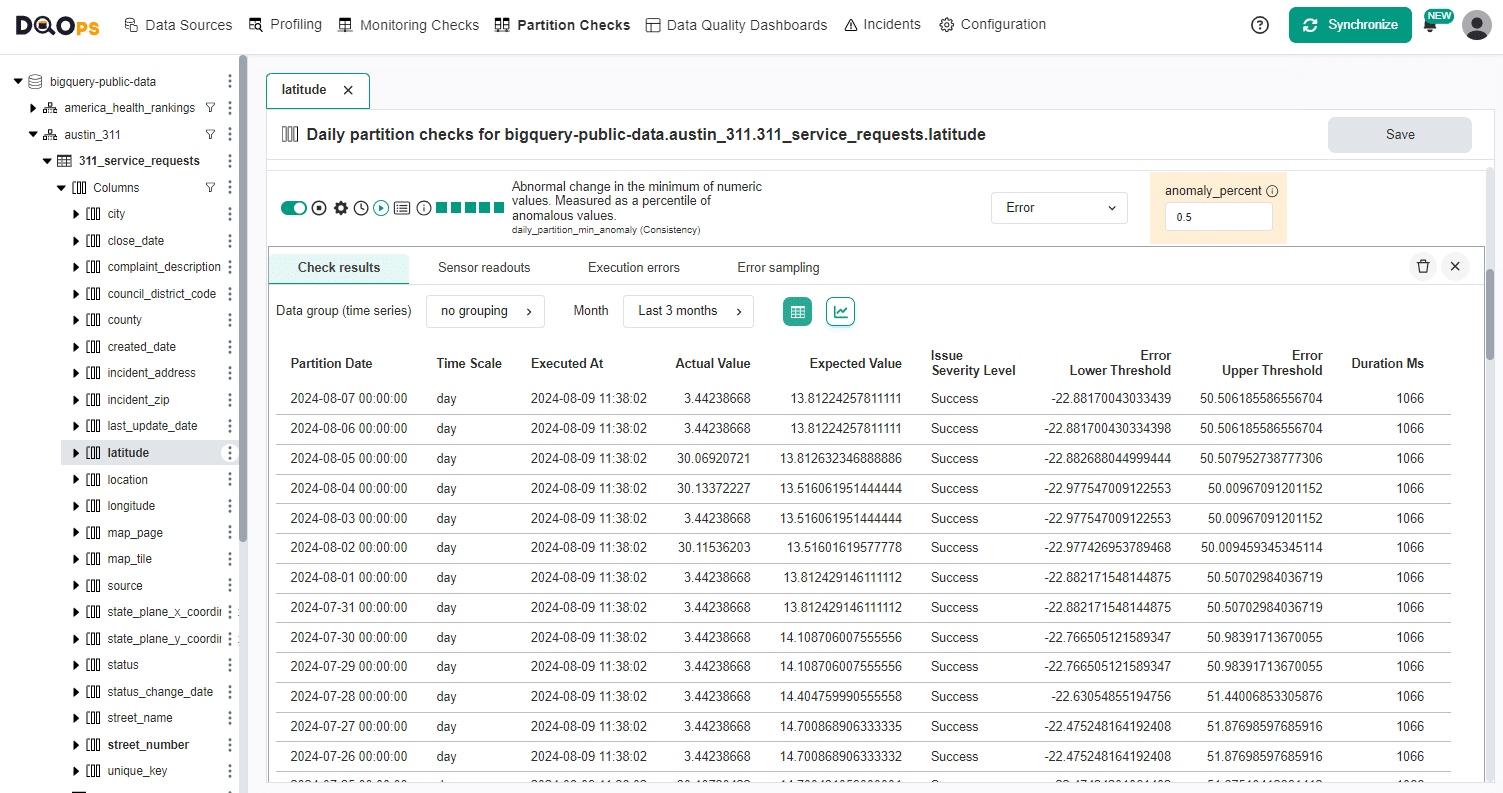Expand the incident_zip column node
The width and height of the screenshot is (1503, 793).
77,400
